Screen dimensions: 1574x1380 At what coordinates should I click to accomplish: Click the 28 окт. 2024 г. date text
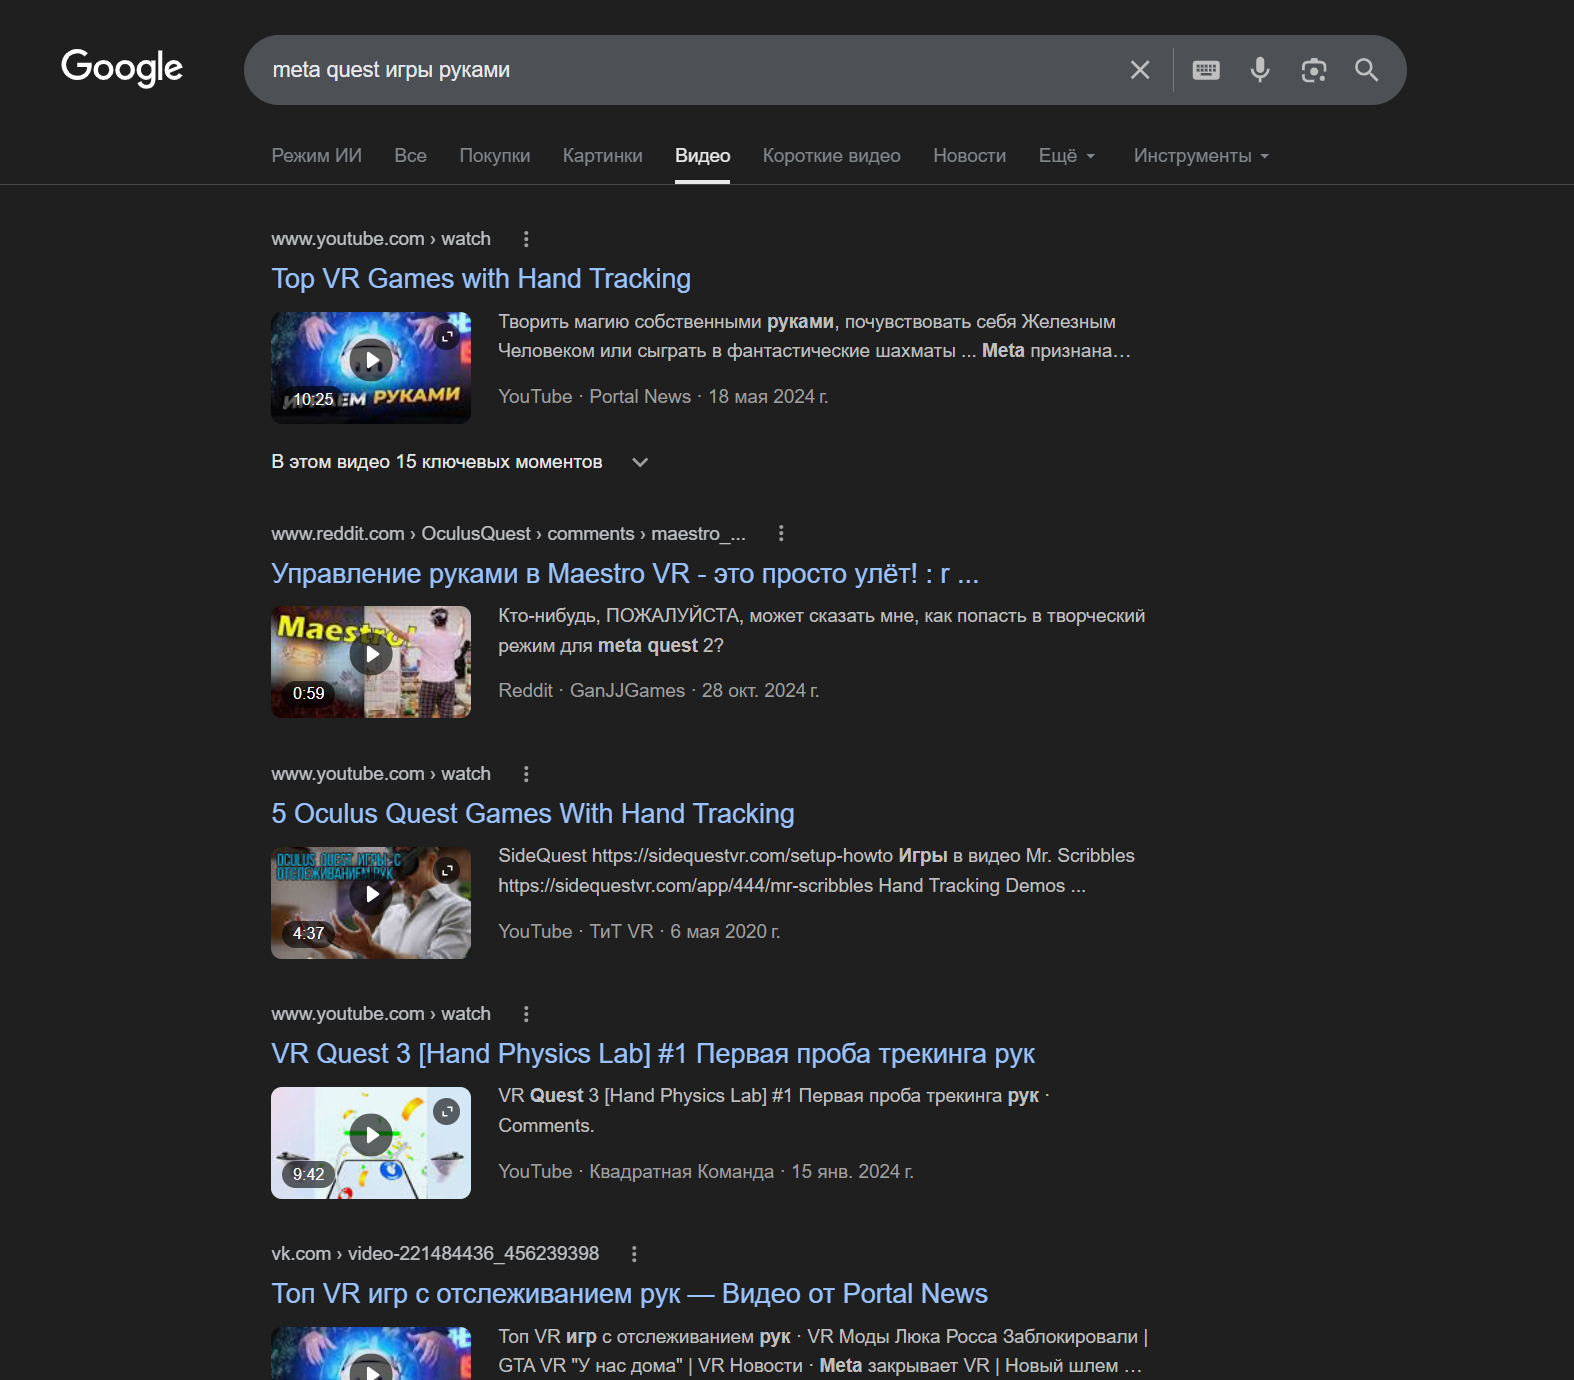coord(760,691)
